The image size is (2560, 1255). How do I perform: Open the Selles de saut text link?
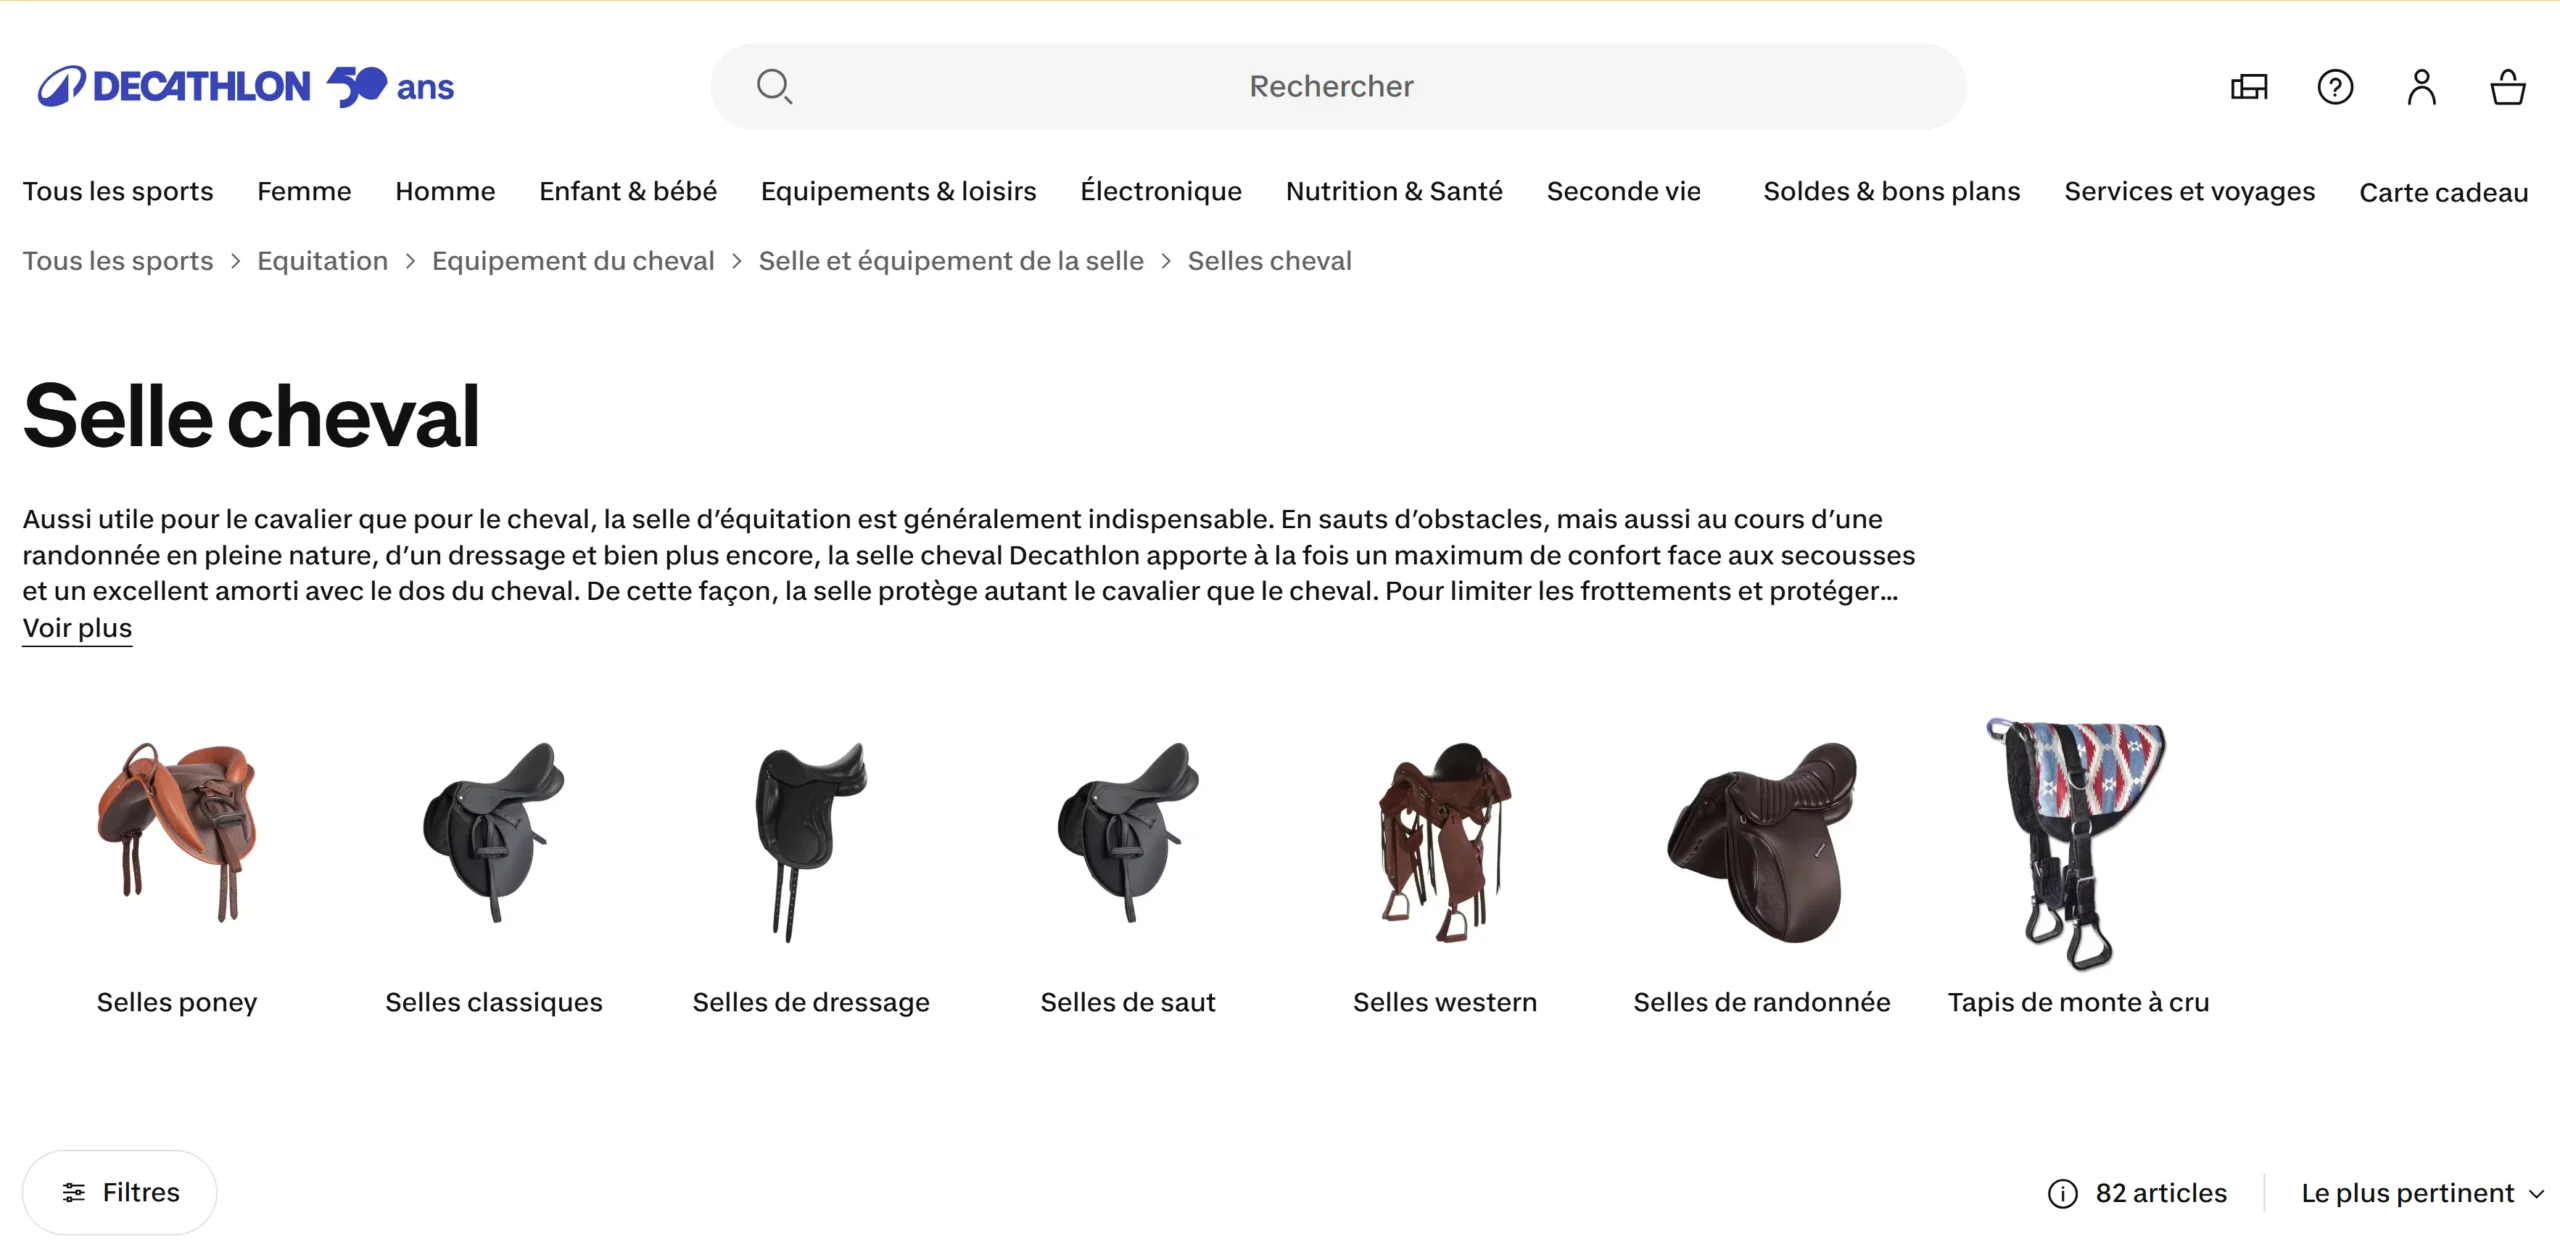pos(1128,1002)
